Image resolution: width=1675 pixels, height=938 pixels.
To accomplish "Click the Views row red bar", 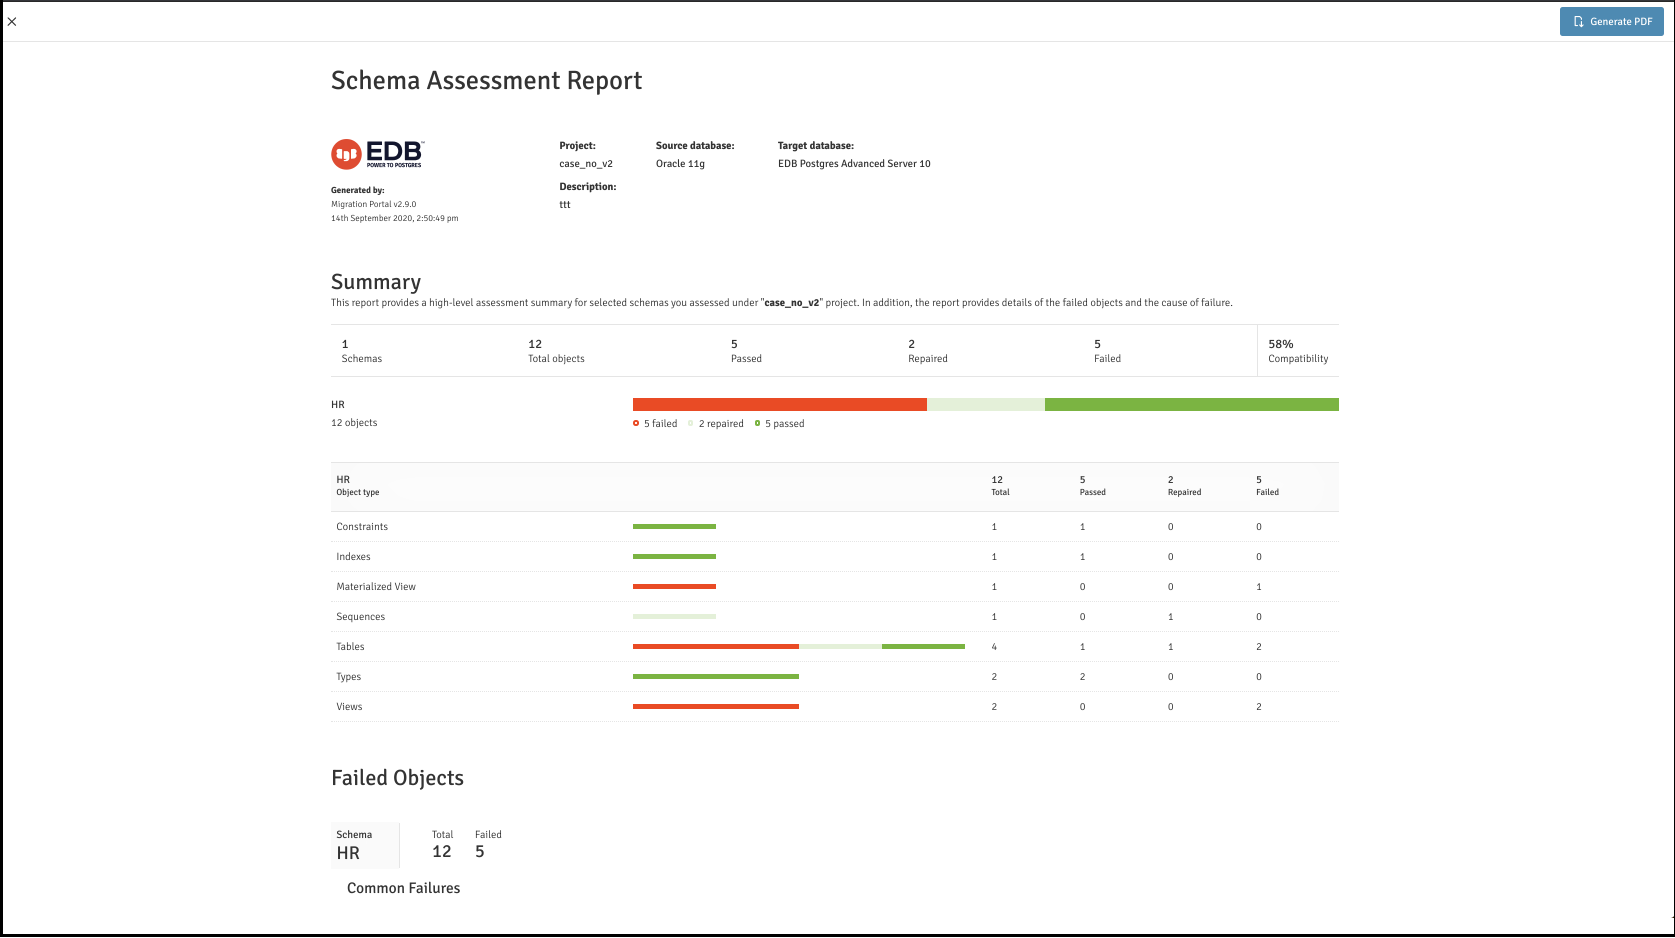I will (x=716, y=707).
